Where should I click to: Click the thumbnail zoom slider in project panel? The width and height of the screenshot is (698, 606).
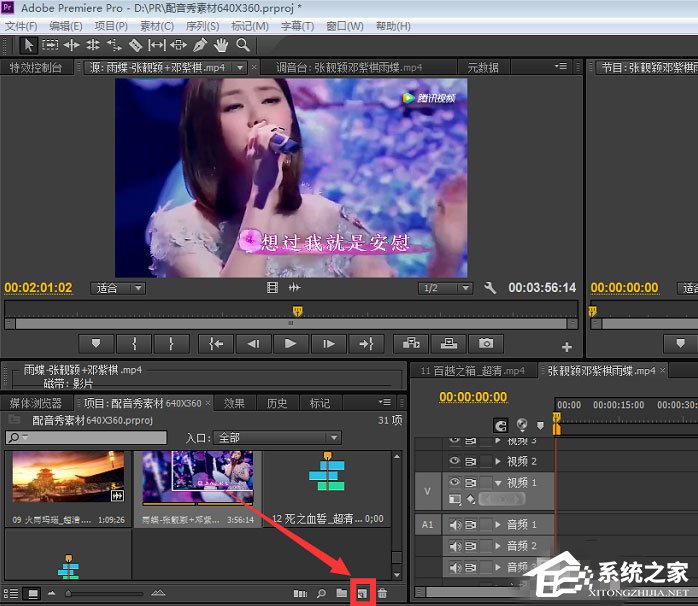[x=68, y=594]
